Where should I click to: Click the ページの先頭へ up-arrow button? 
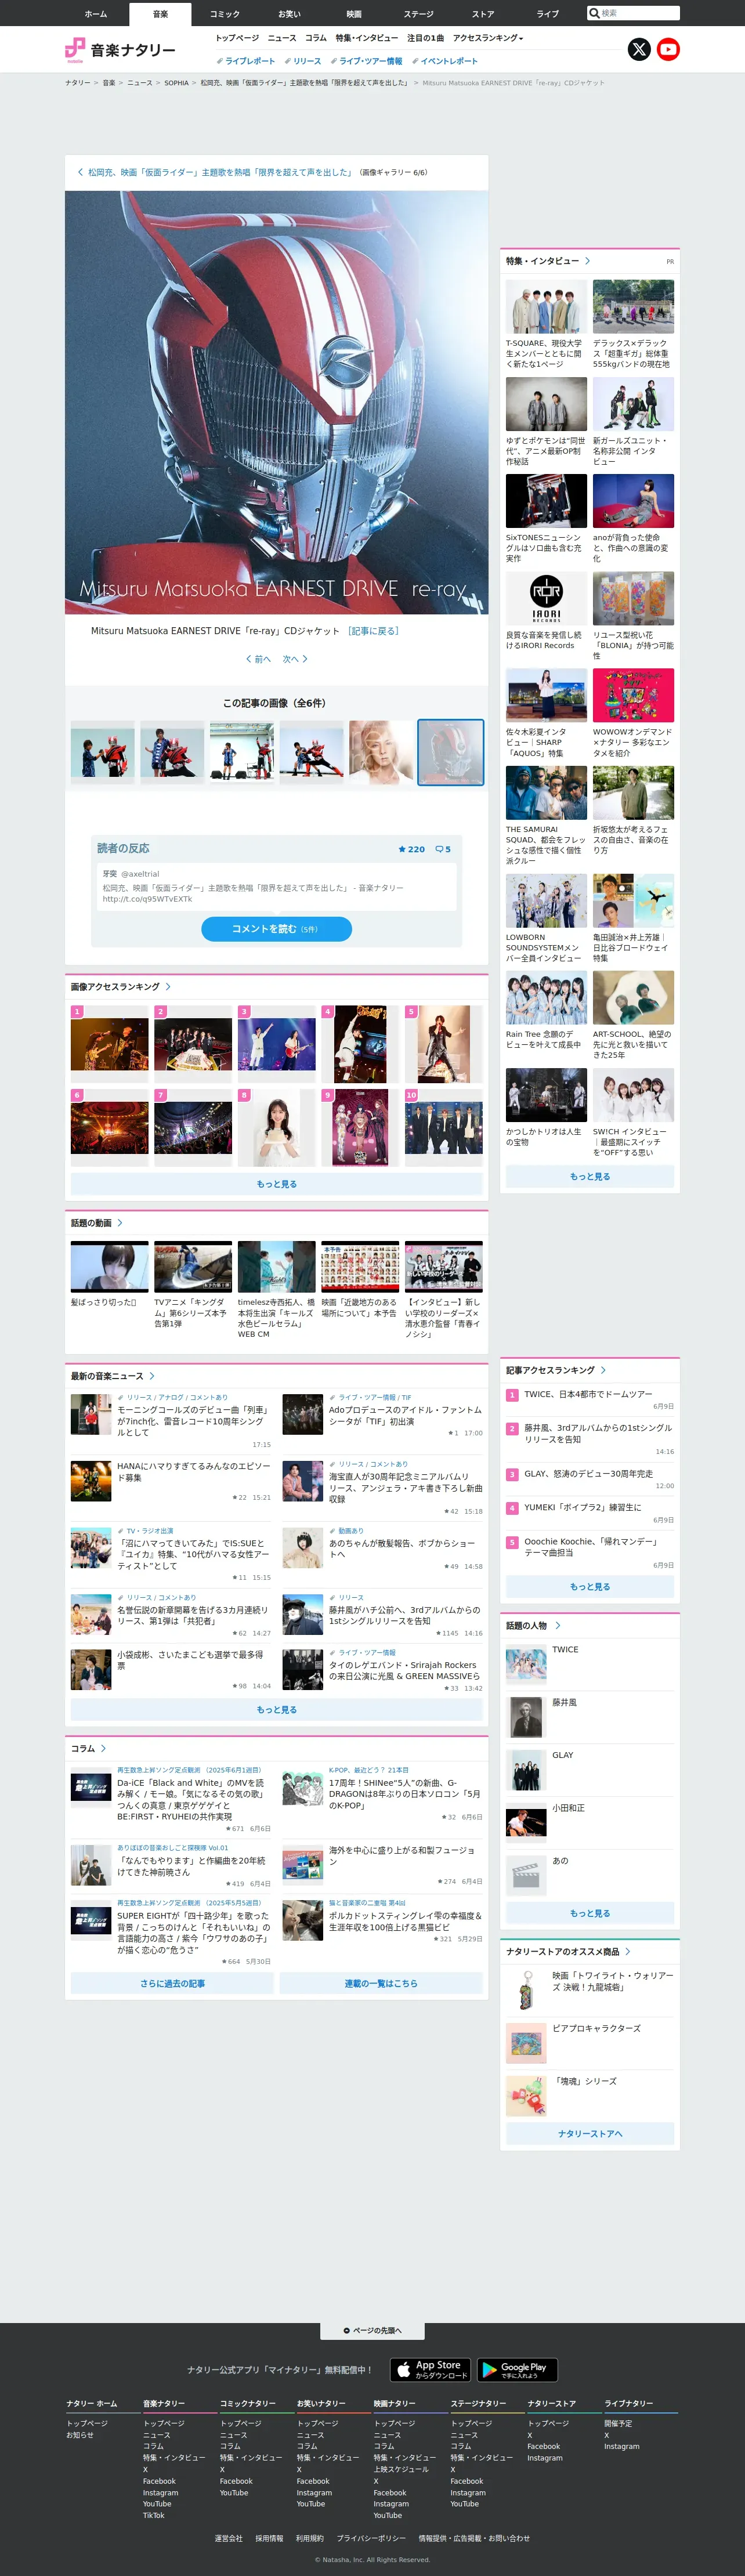pos(372,2330)
